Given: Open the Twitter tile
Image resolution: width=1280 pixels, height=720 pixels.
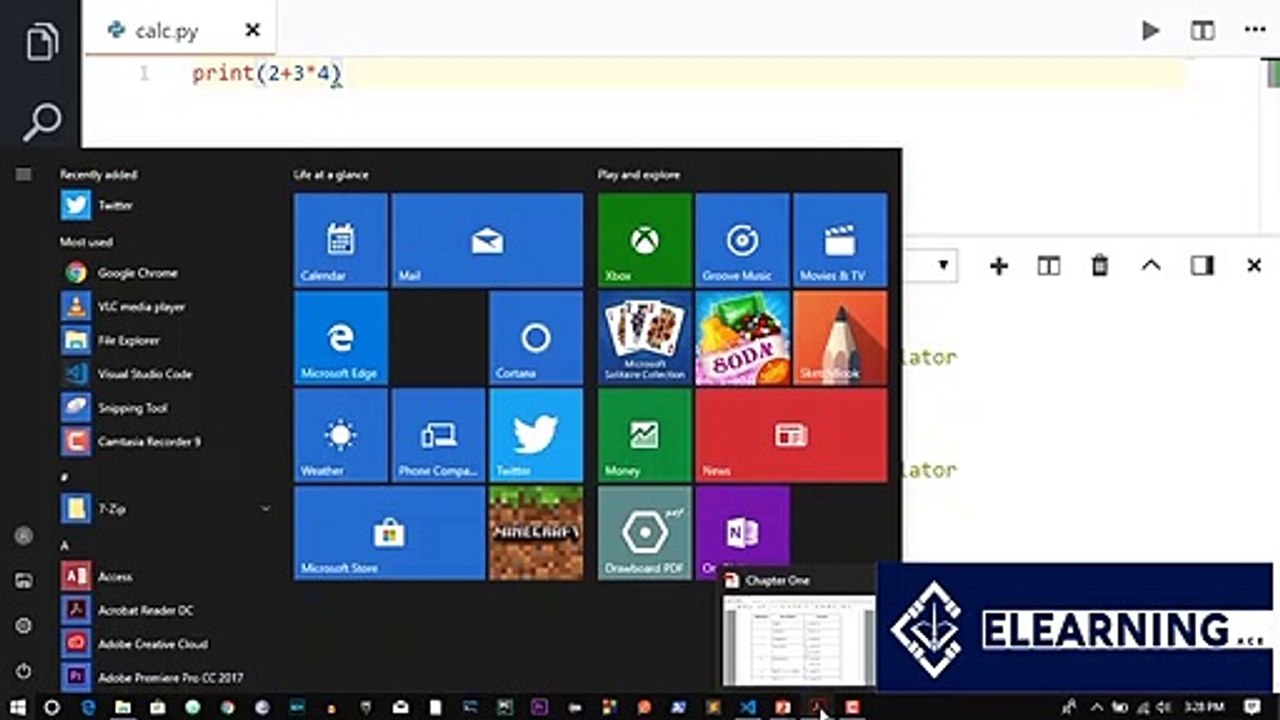Looking at the screenshot, I should coord(536,435).
